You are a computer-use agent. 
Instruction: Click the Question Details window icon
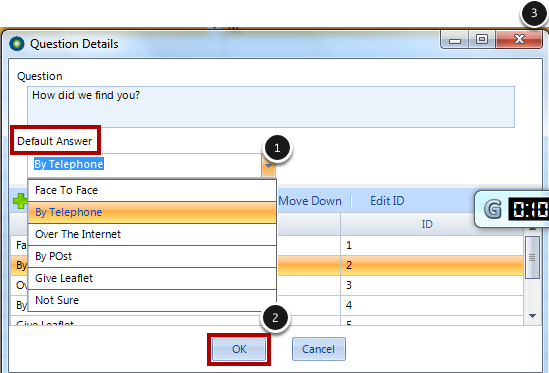(x=17, y=44)
